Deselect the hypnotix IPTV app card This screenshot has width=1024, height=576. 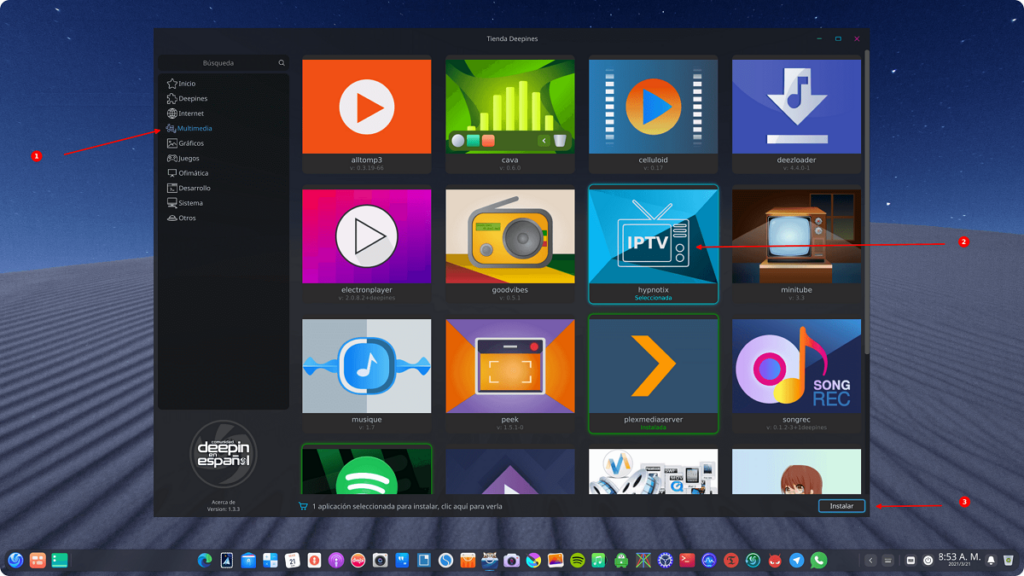point(653,244)
